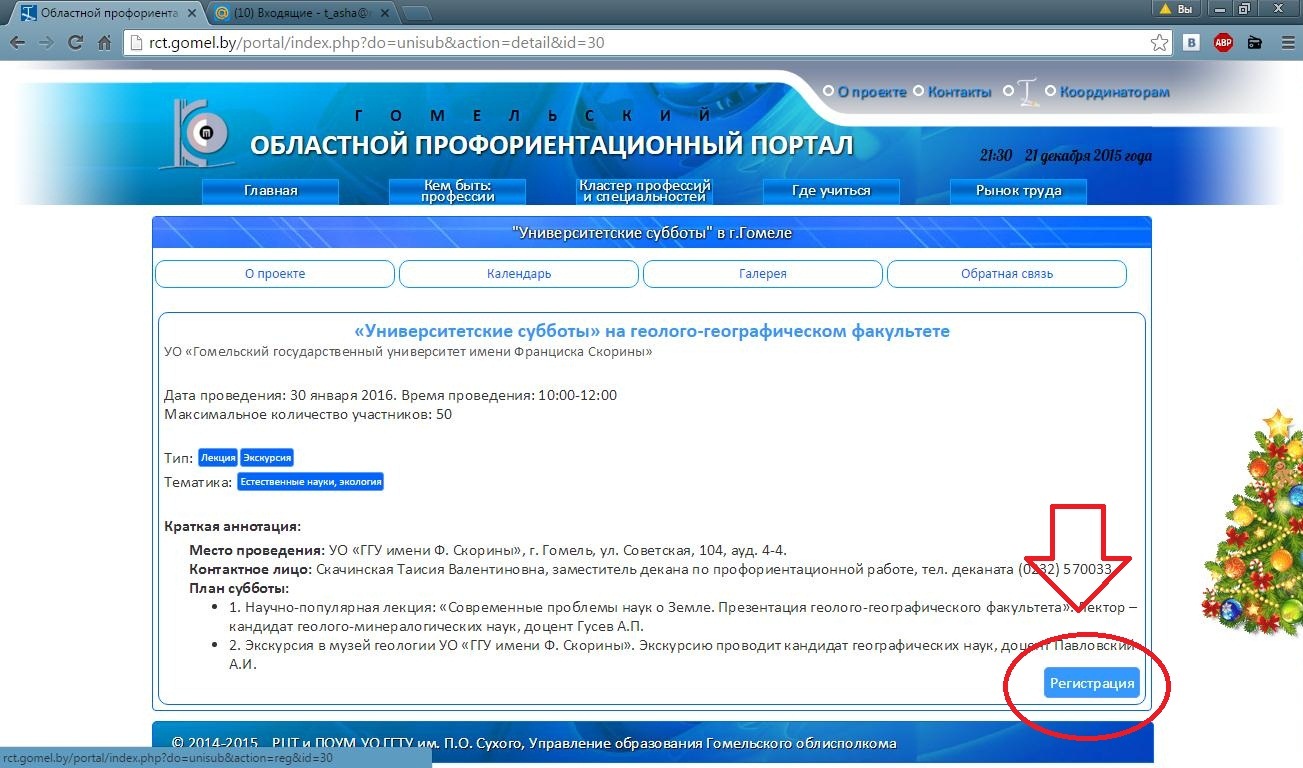Open the 'Обратная связь' section button
This screenshot has width=1303, height=768.
pyautogui.click(x=1007, y=273)
